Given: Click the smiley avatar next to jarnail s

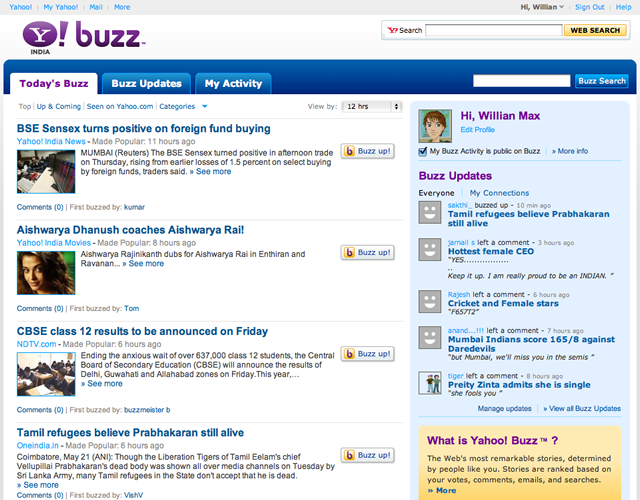Looking at the screenshot, I should pos(430,249).
